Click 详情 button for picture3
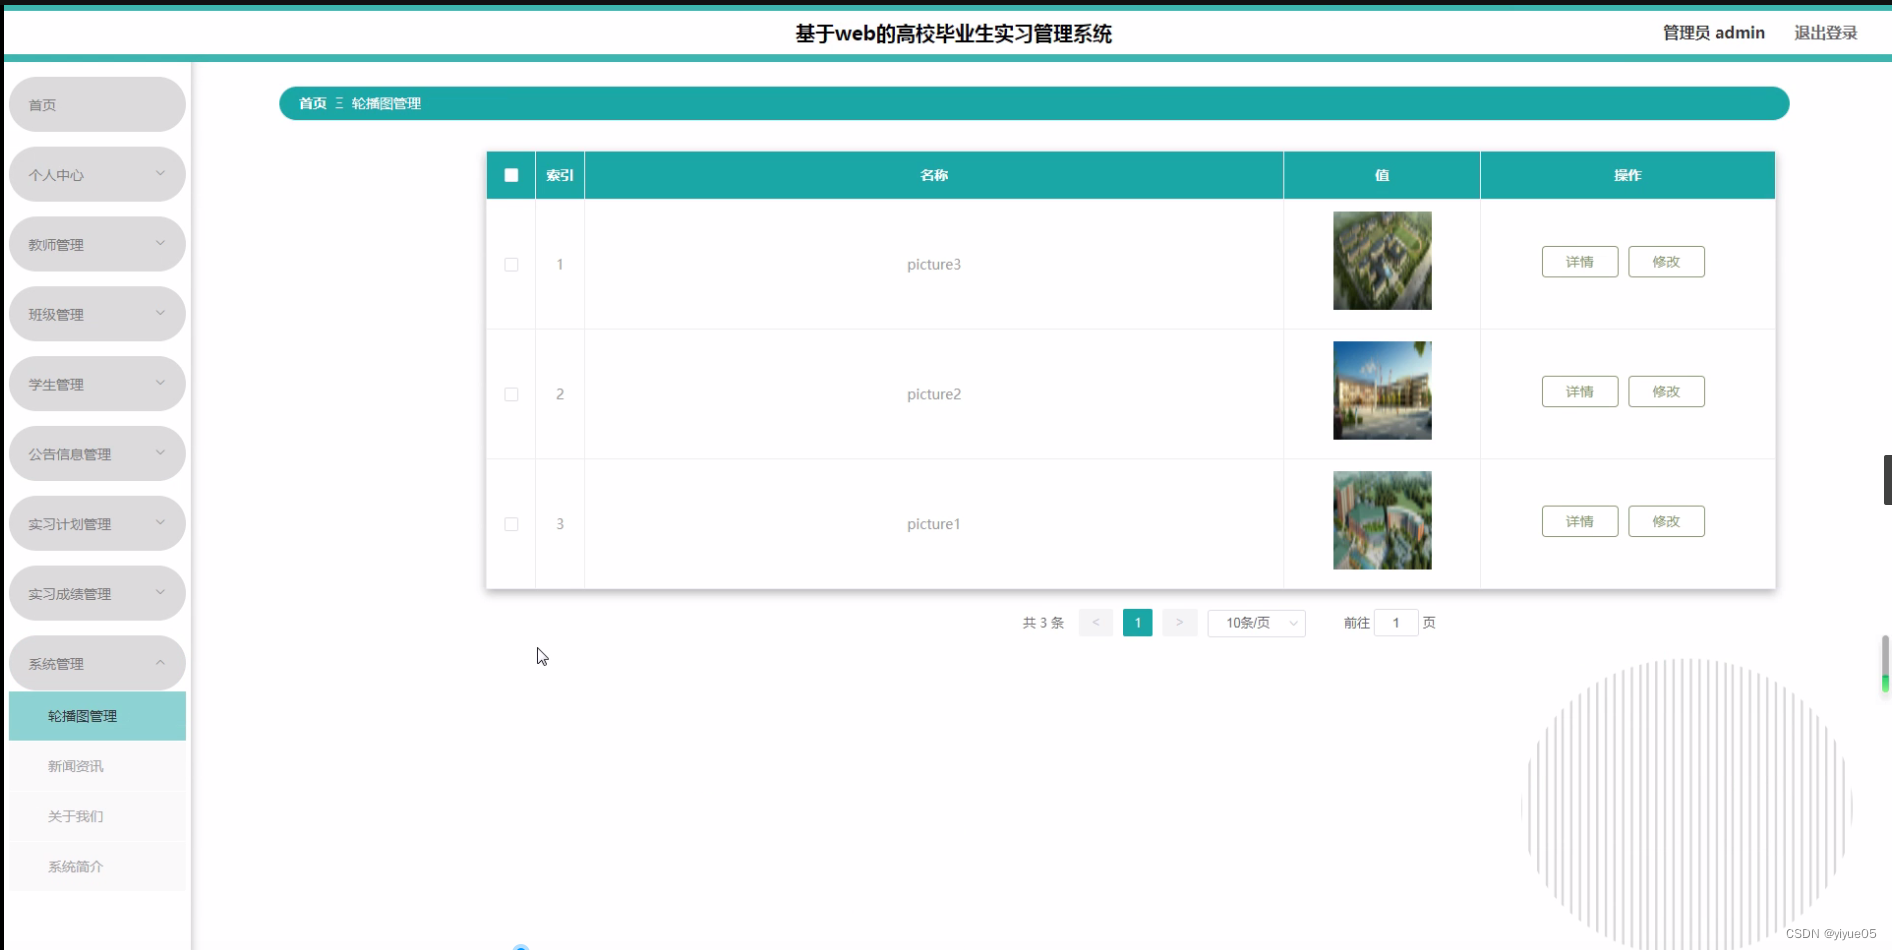The height and width of the screenshot is (950, 1892). click(x=1579, y=262)
